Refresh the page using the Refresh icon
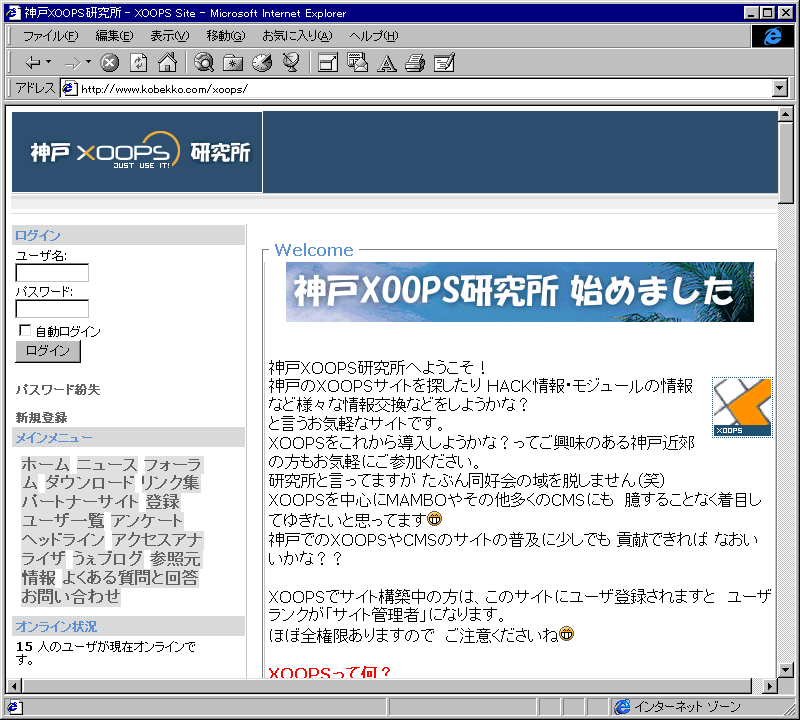 [138, 63]
